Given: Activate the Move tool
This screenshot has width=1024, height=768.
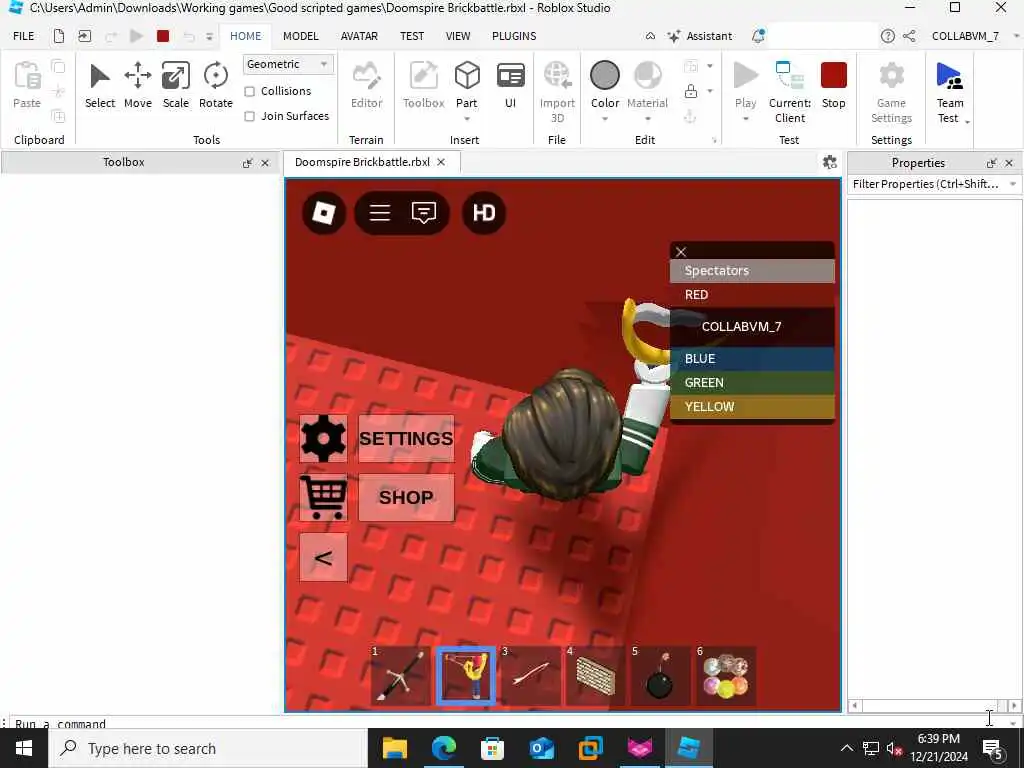Looking at the screenshot, I should 138,85.
